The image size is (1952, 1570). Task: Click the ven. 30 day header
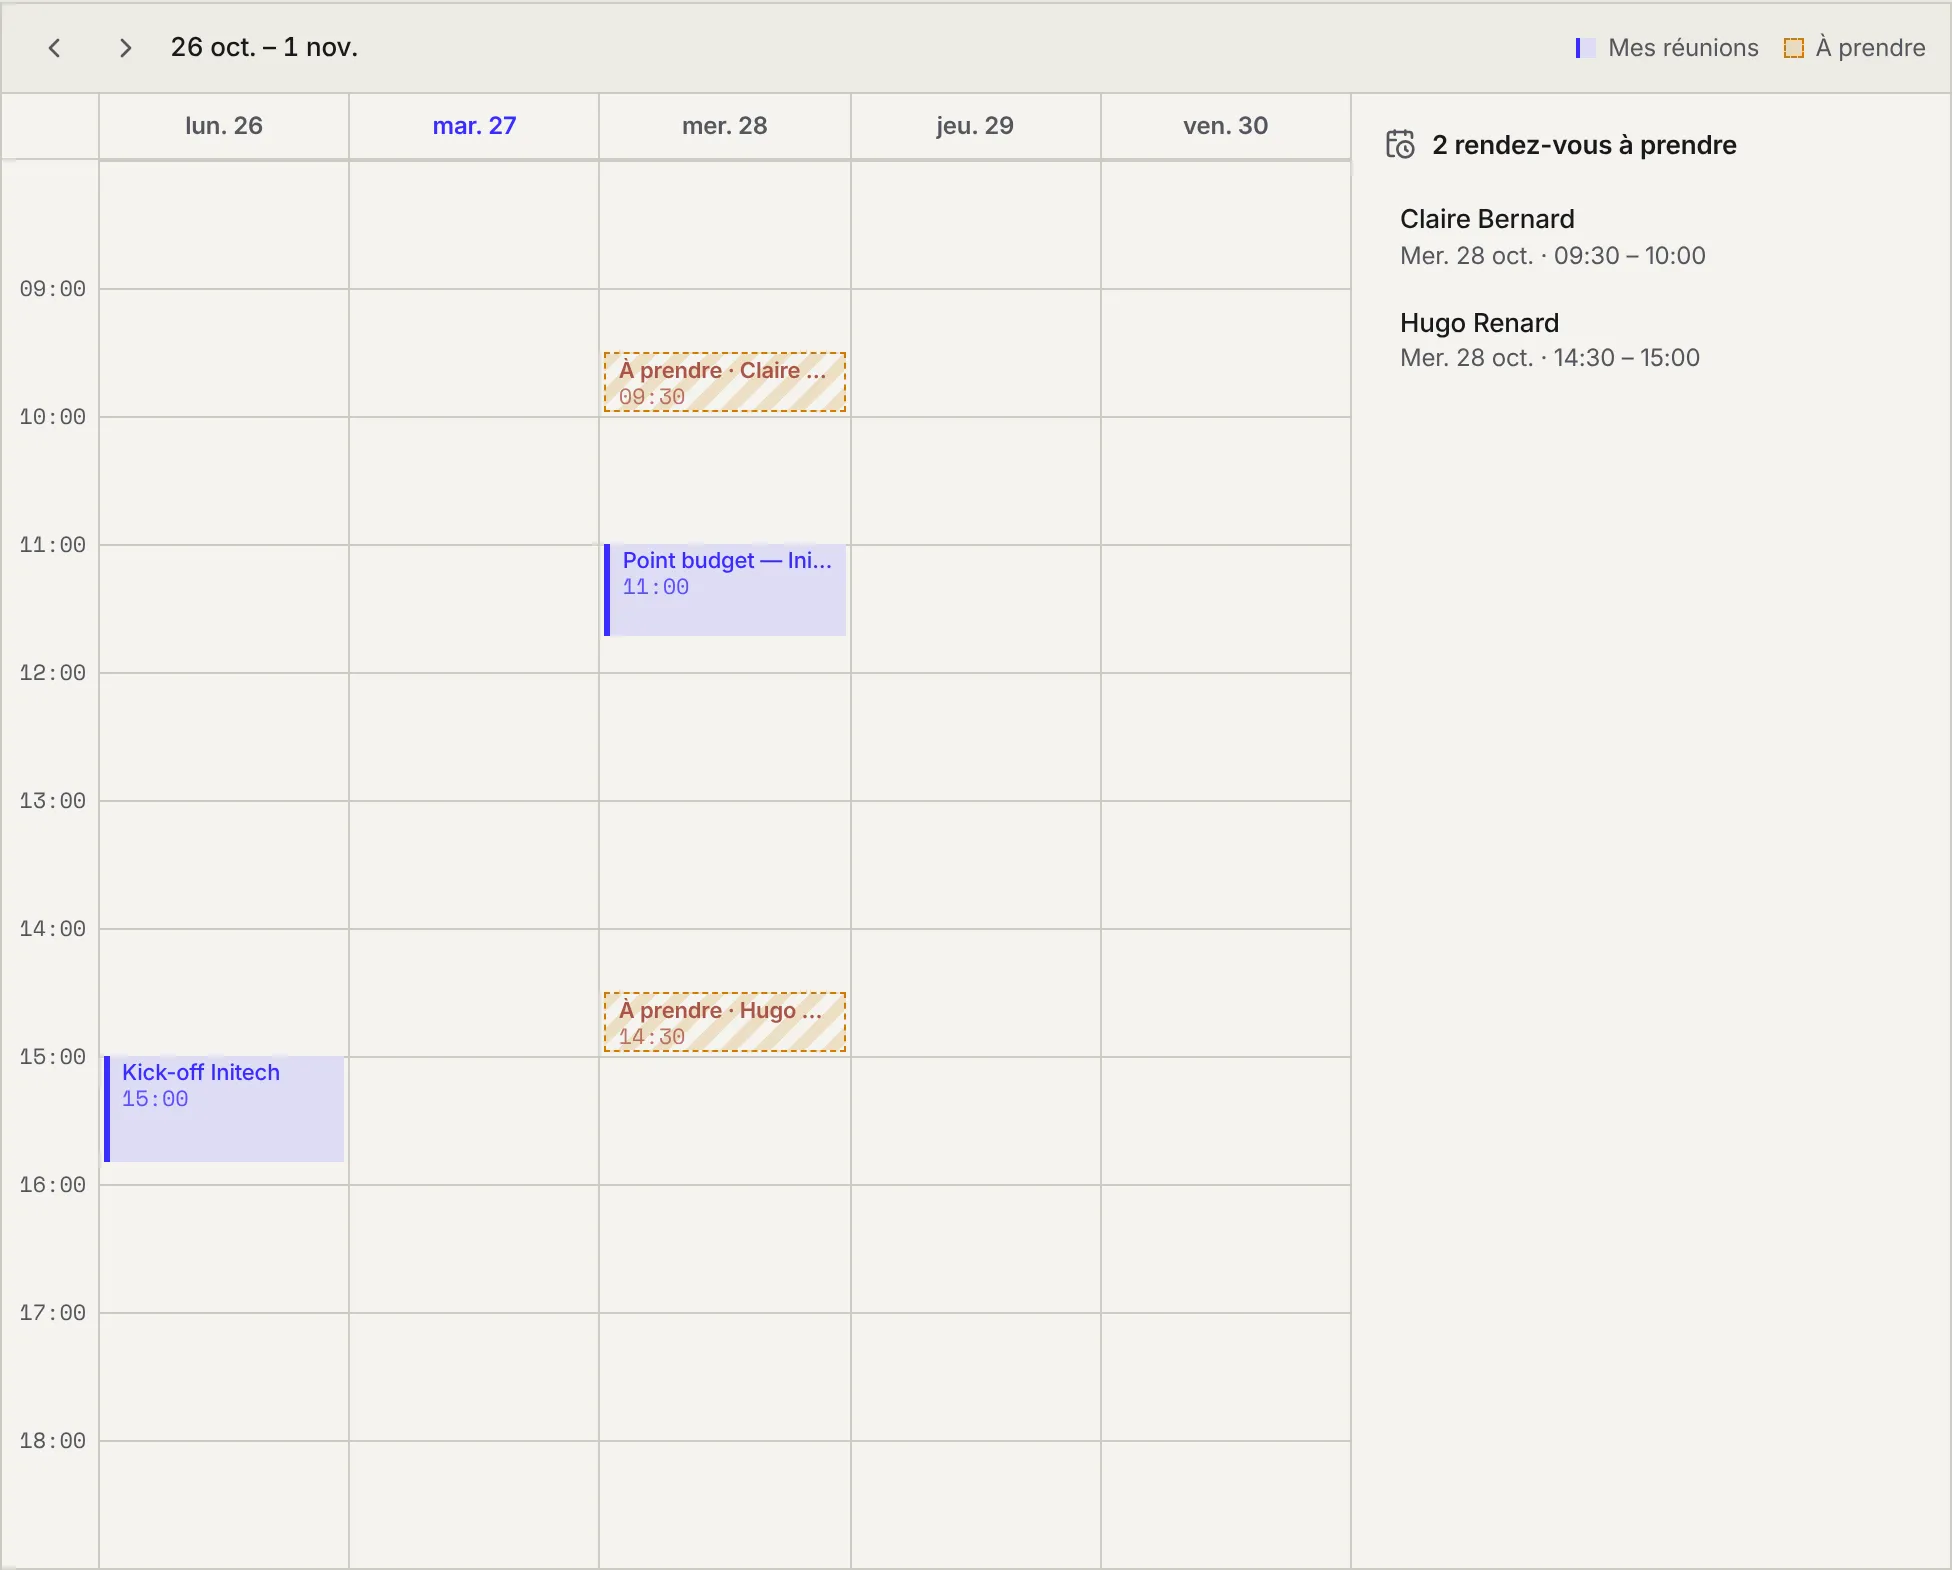(x=1226, y=126)
